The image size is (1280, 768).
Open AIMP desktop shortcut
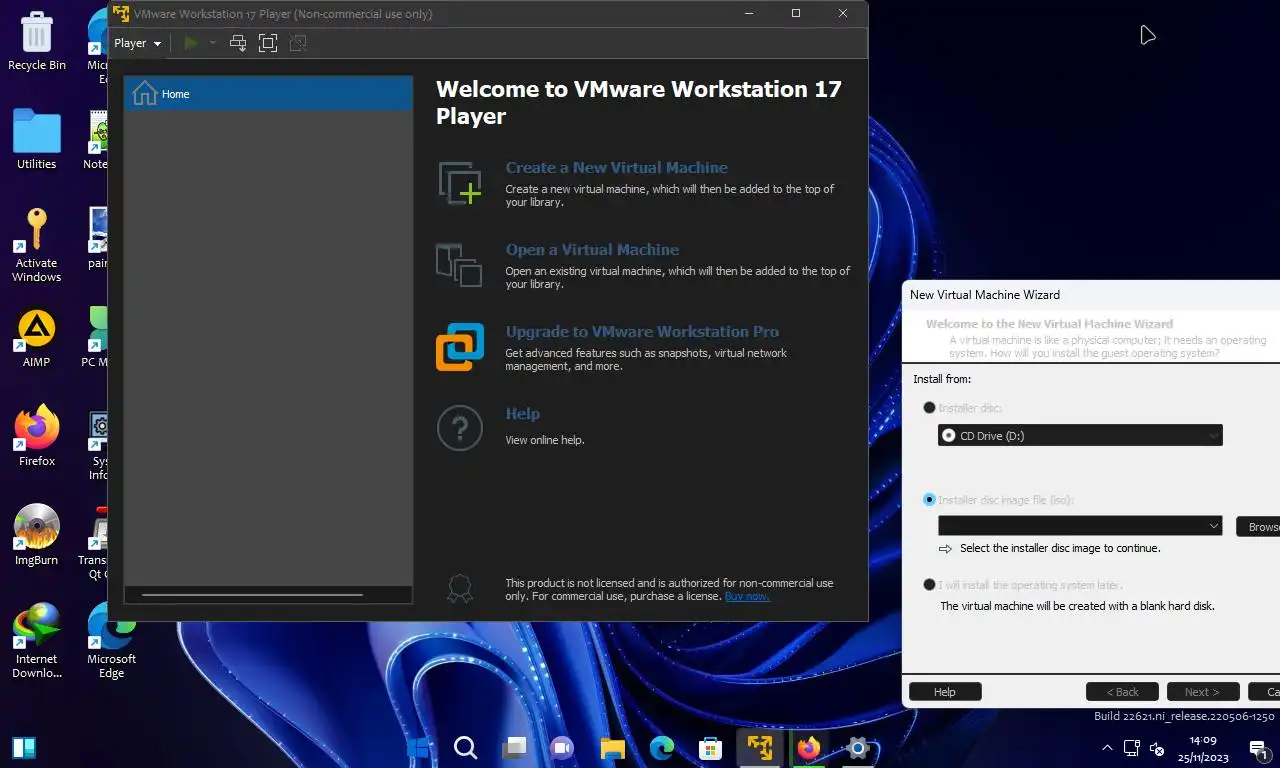pyautogui.click(x=37, y=338)
